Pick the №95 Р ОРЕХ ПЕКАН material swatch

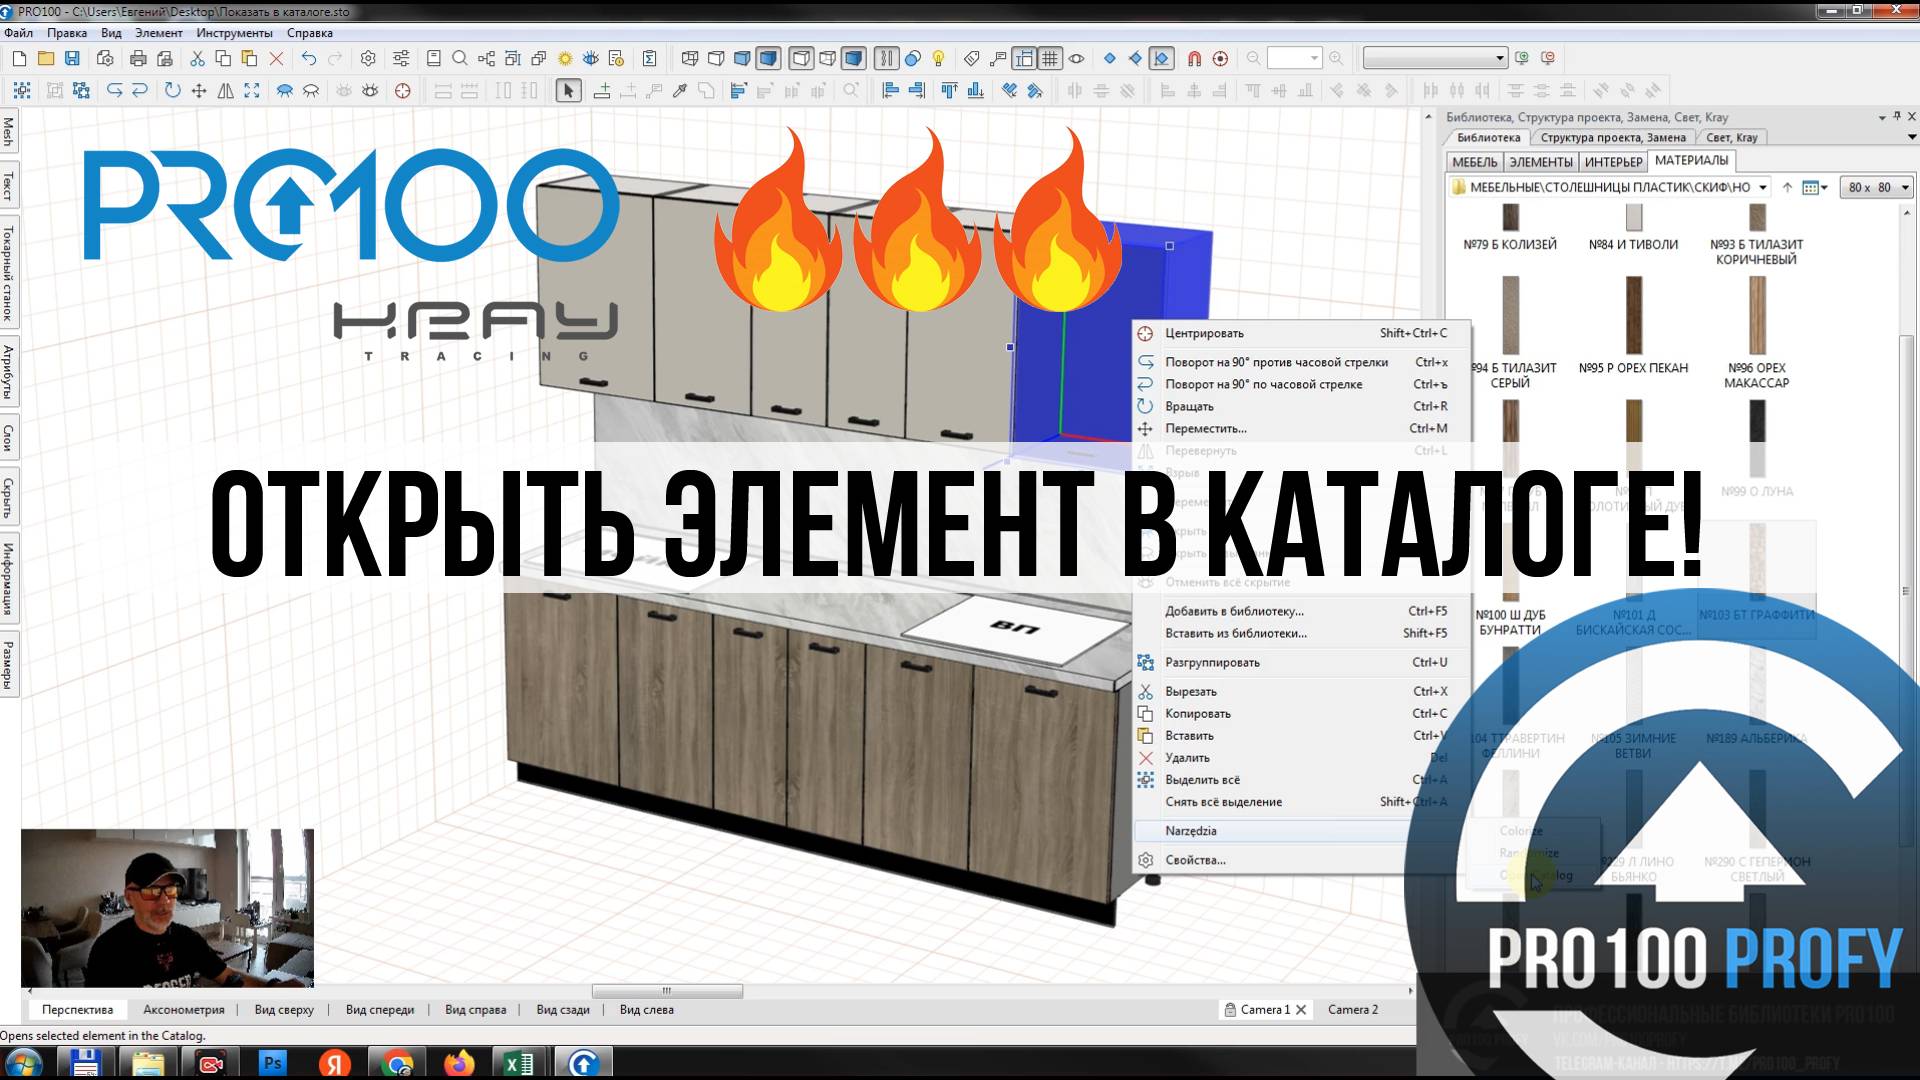[1633, 315]
